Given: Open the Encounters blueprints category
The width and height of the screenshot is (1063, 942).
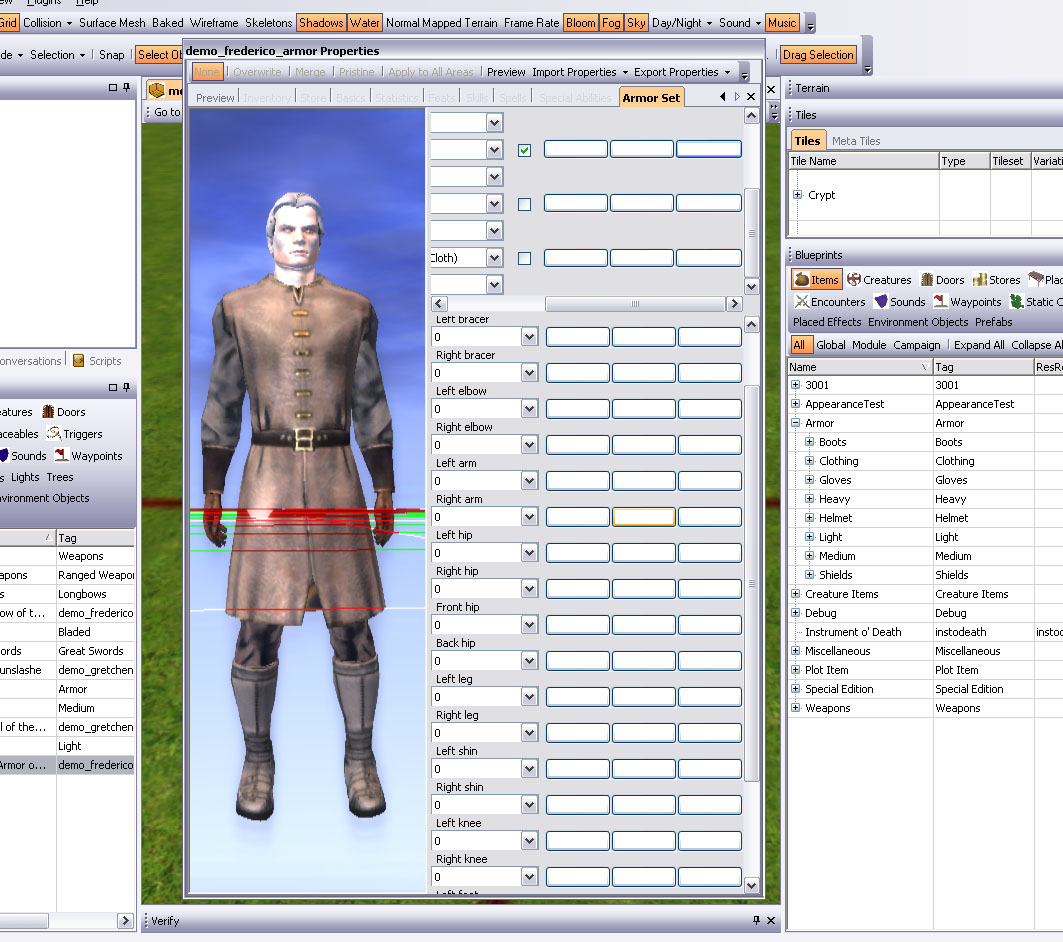Looking at the screenshot, I should [830, 302].
